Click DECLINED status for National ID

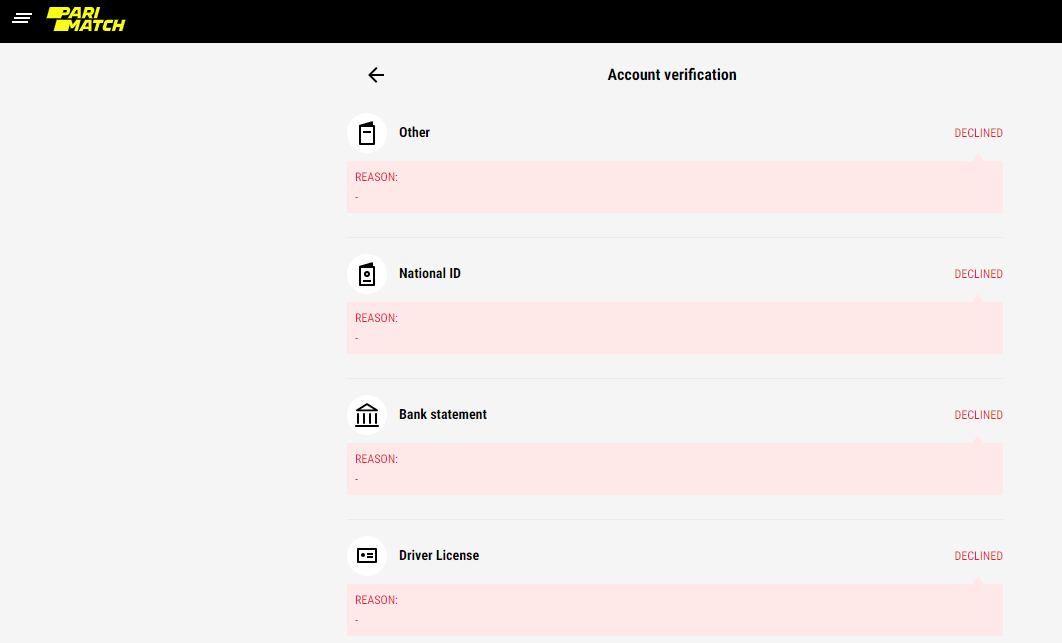coord(978,274)
